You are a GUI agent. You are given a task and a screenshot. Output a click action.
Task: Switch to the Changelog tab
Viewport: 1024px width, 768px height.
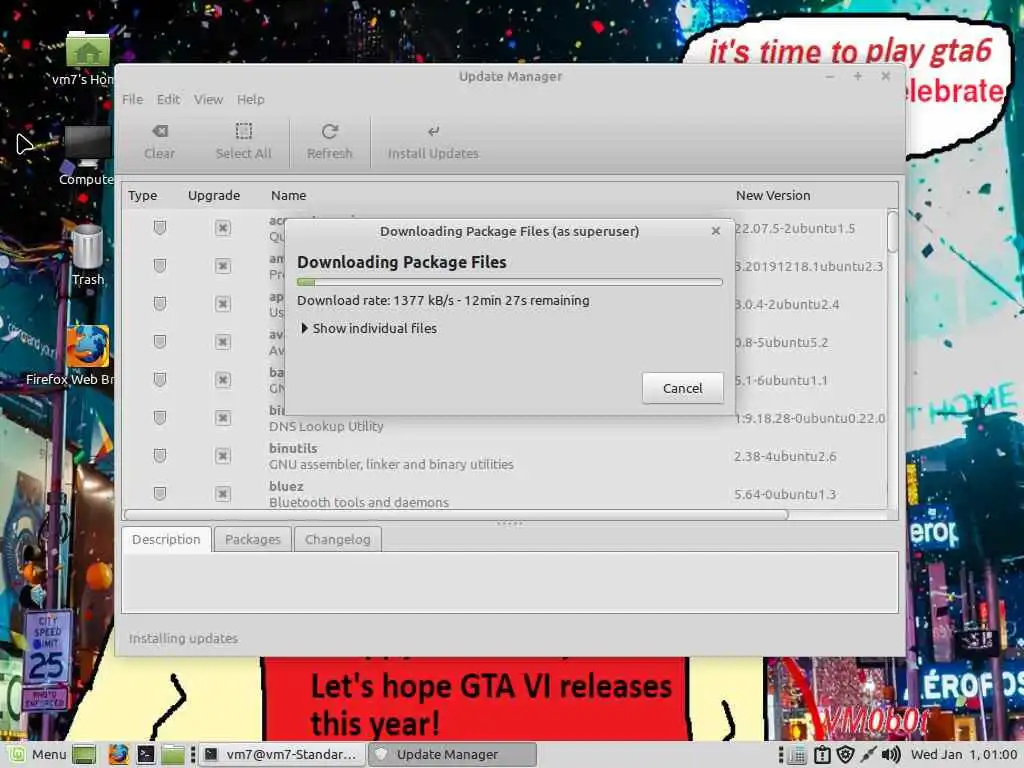tap(338, 539)
